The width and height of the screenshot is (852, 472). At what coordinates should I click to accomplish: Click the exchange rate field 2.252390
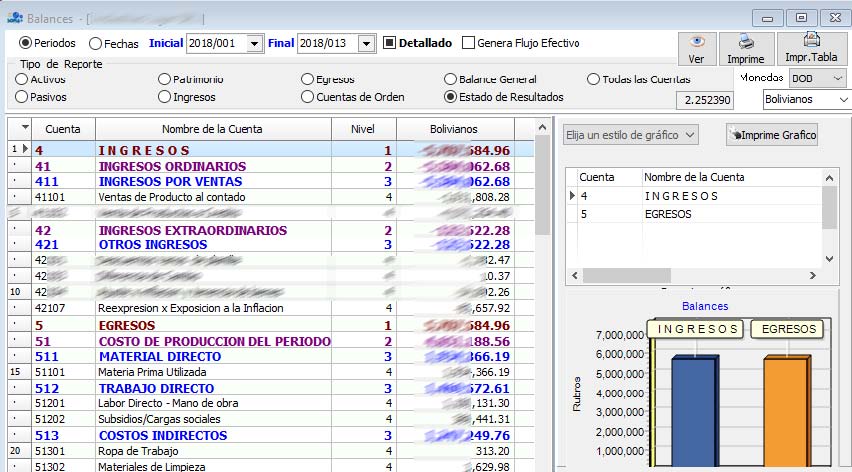click(705, 100)
